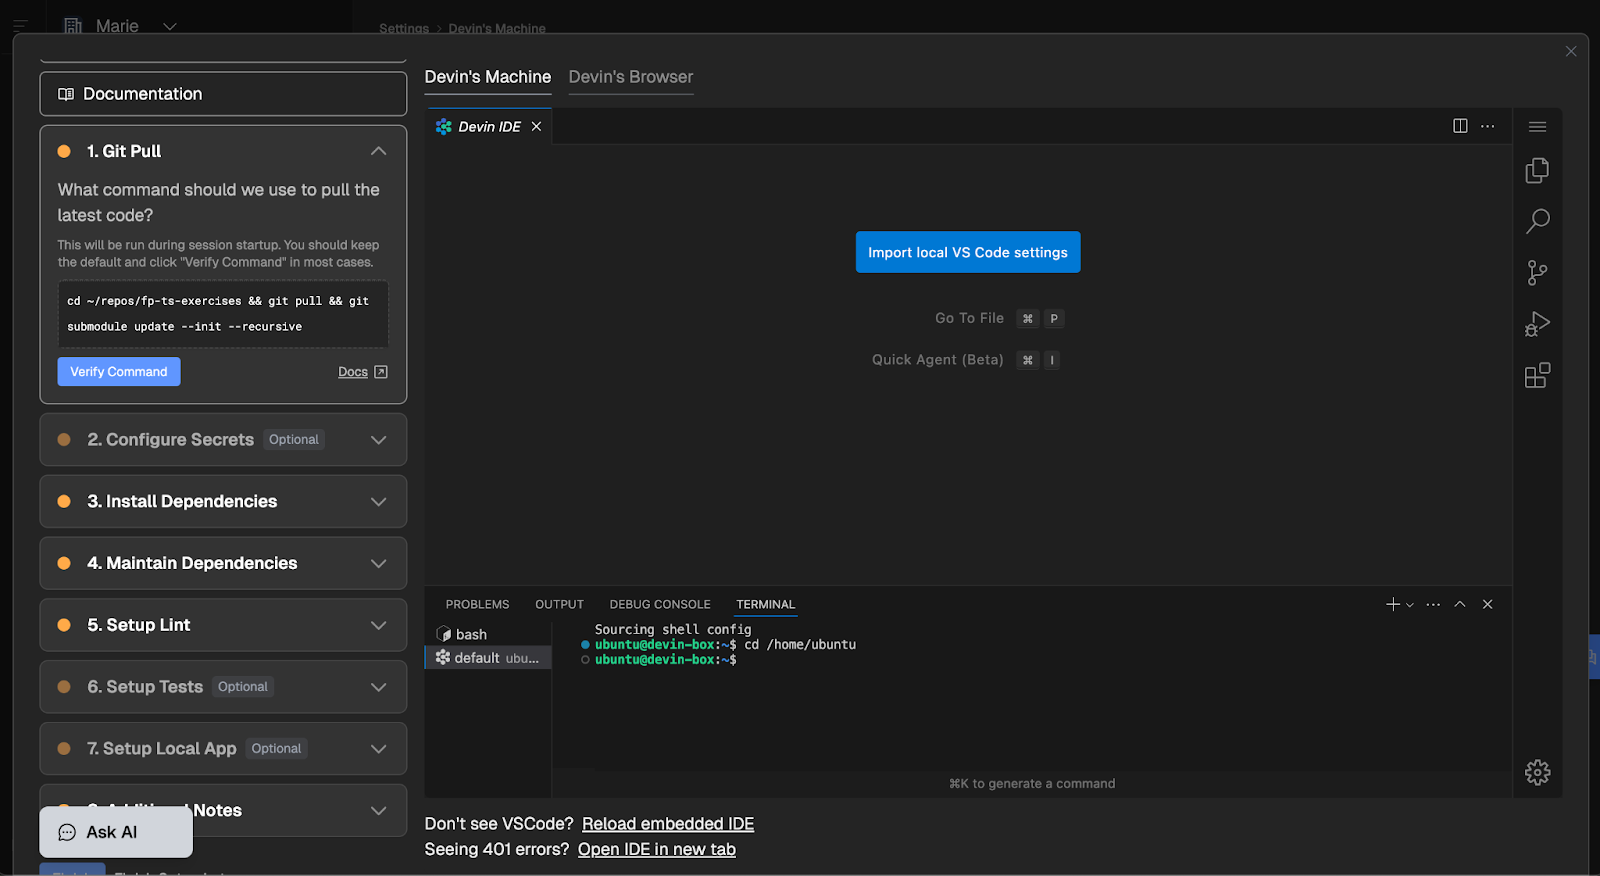Open editor More Actions ellipsis
The width and height of the screenshot is (1600, 876).
(1488, 126)
